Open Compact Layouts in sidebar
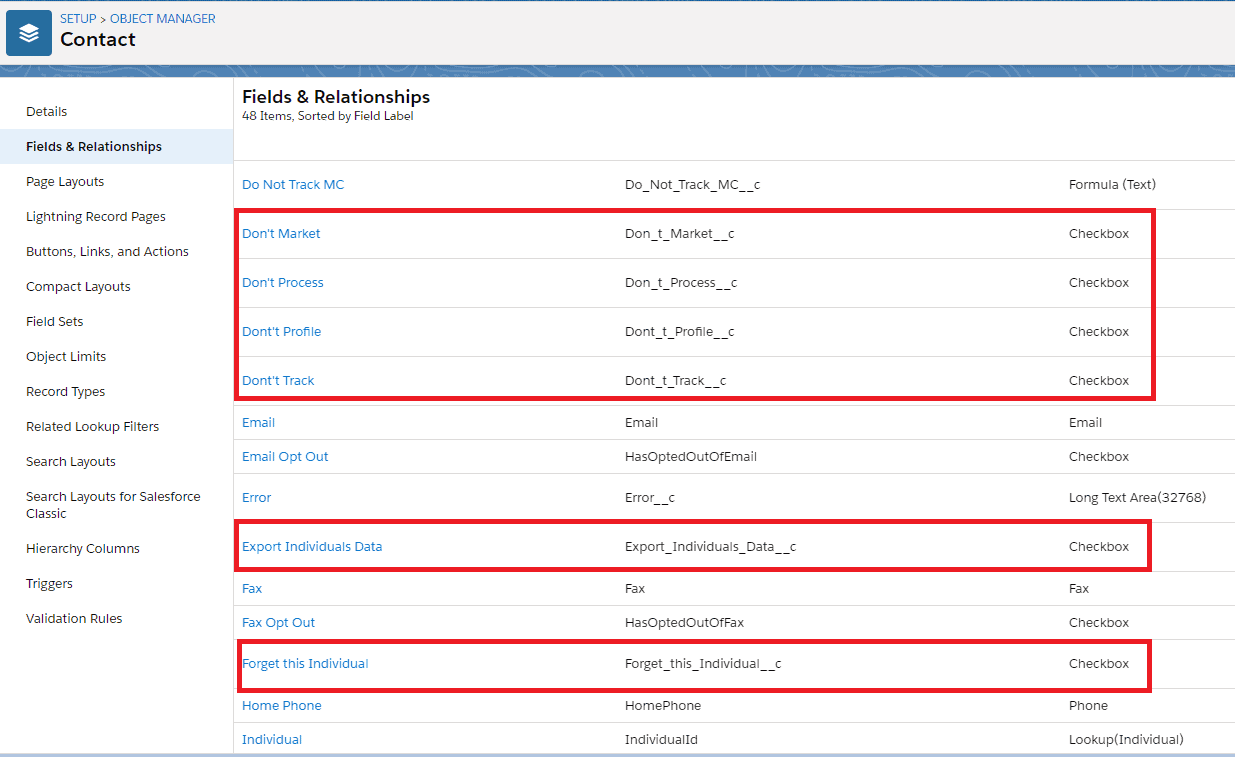Image resolution: width=1235 pixels, height=757 pixels. point(78,287)
